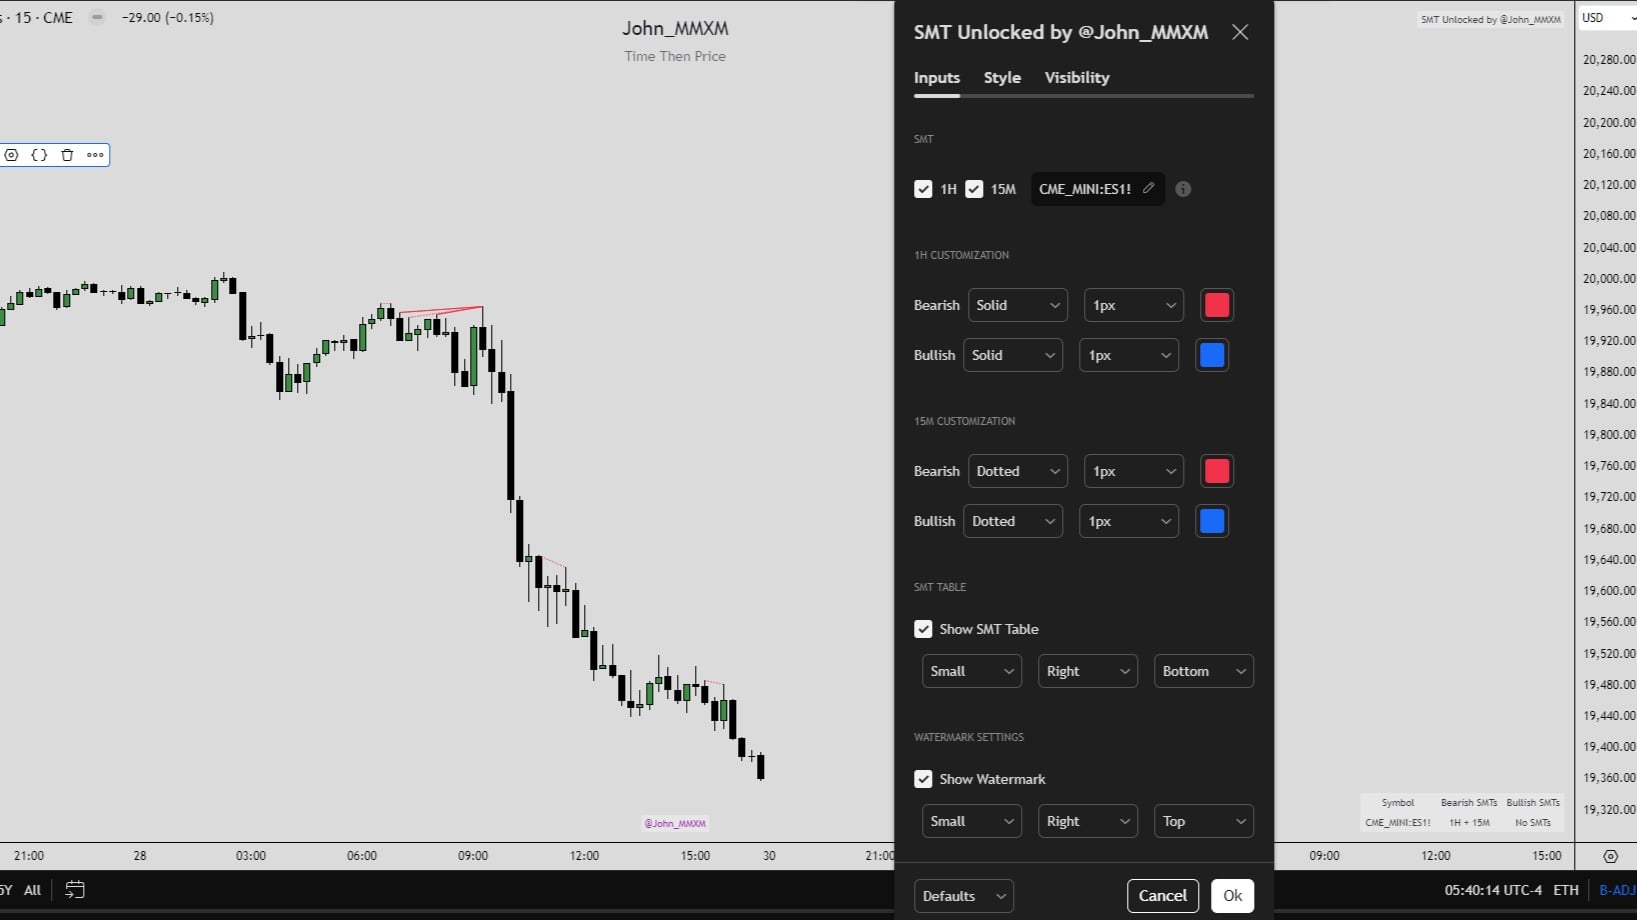The height and width of the screenshot is (920, 1637).
Task: Edit the CME_MINI:ES1! symbol pencil icon
Action: tap(1149, 188)
